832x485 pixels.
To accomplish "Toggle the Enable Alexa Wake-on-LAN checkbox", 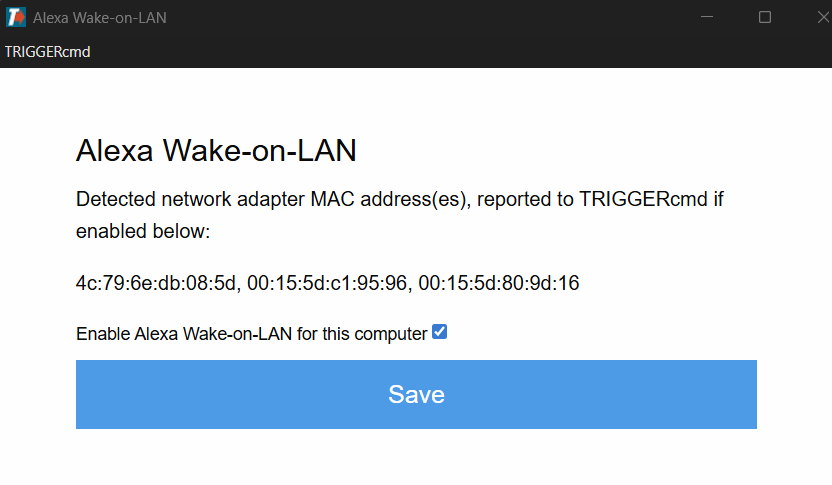I will point(439,332).
